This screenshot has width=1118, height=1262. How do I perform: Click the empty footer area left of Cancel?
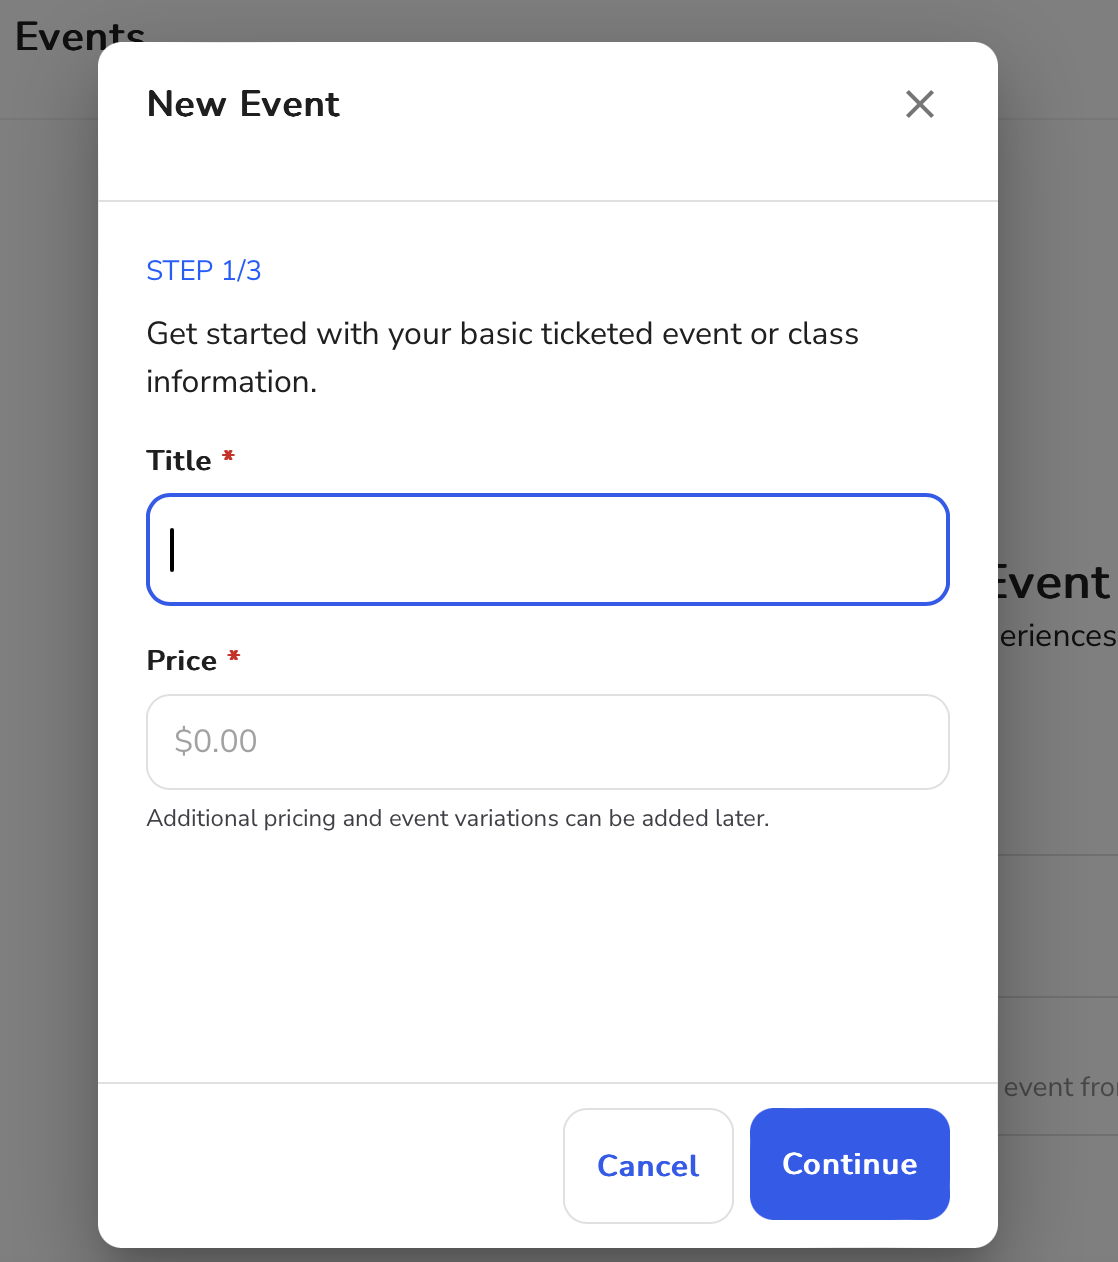(x=330, y=1165)
